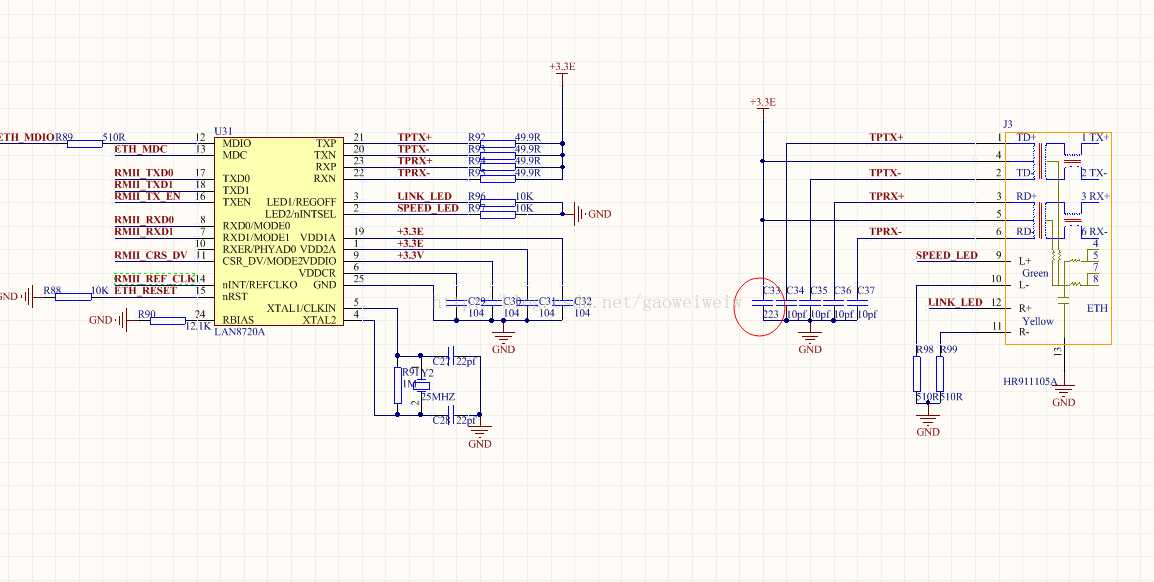The width and height of the screenshot is (1154, 582).
Task: Select the SPEED_LED label near J3
Action: pos(945,255)
